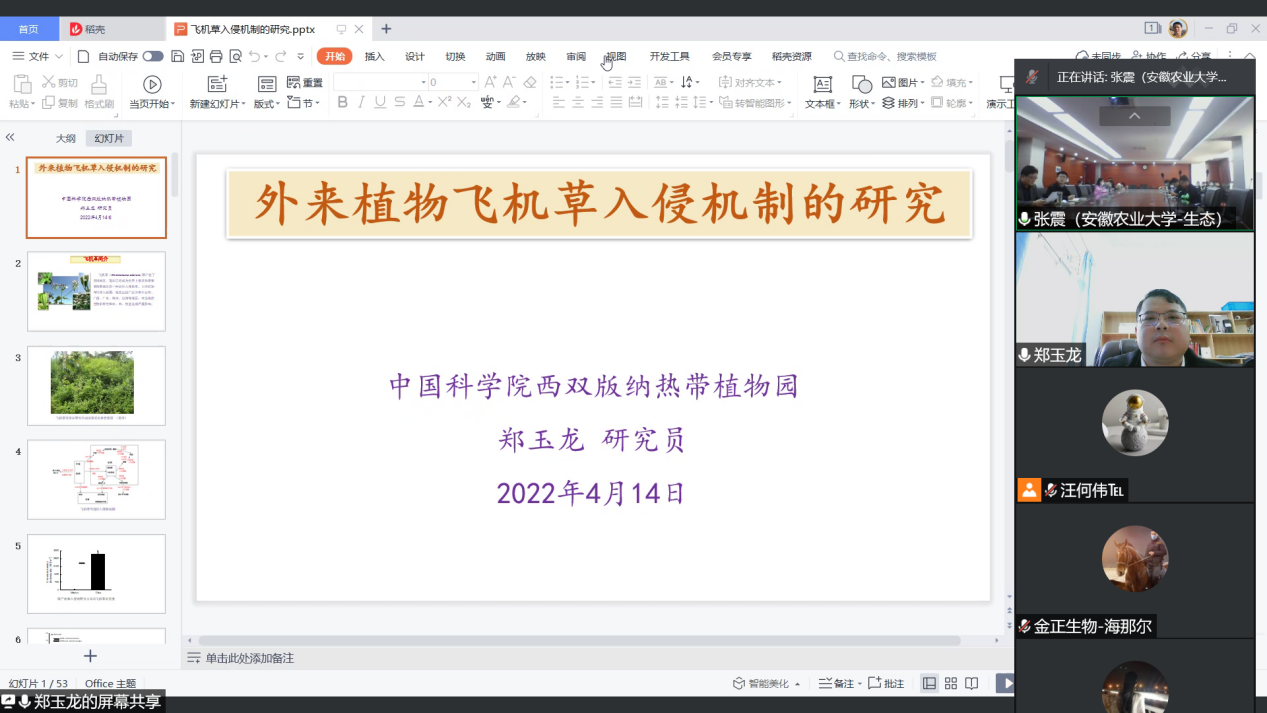Toggle the 自动保存 auto-save switch

point(153,57)
